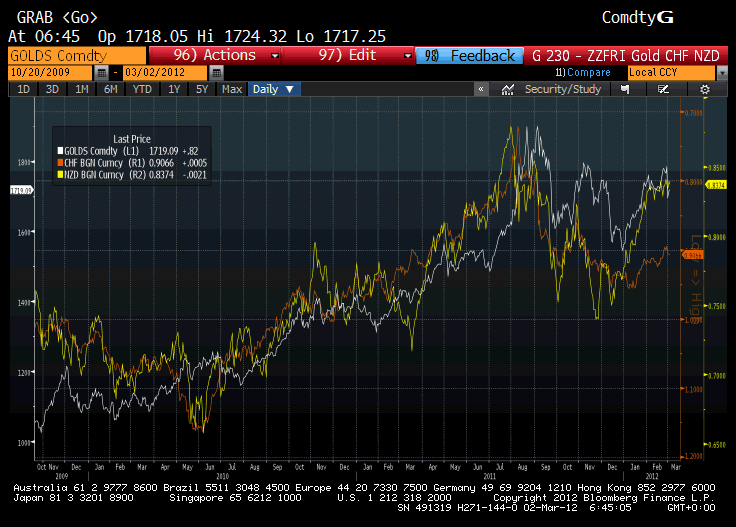The height and width of the screenshot is (527, 736).
Task: Open the Local CCY dropdown arrow
Action: coord(722,73)
